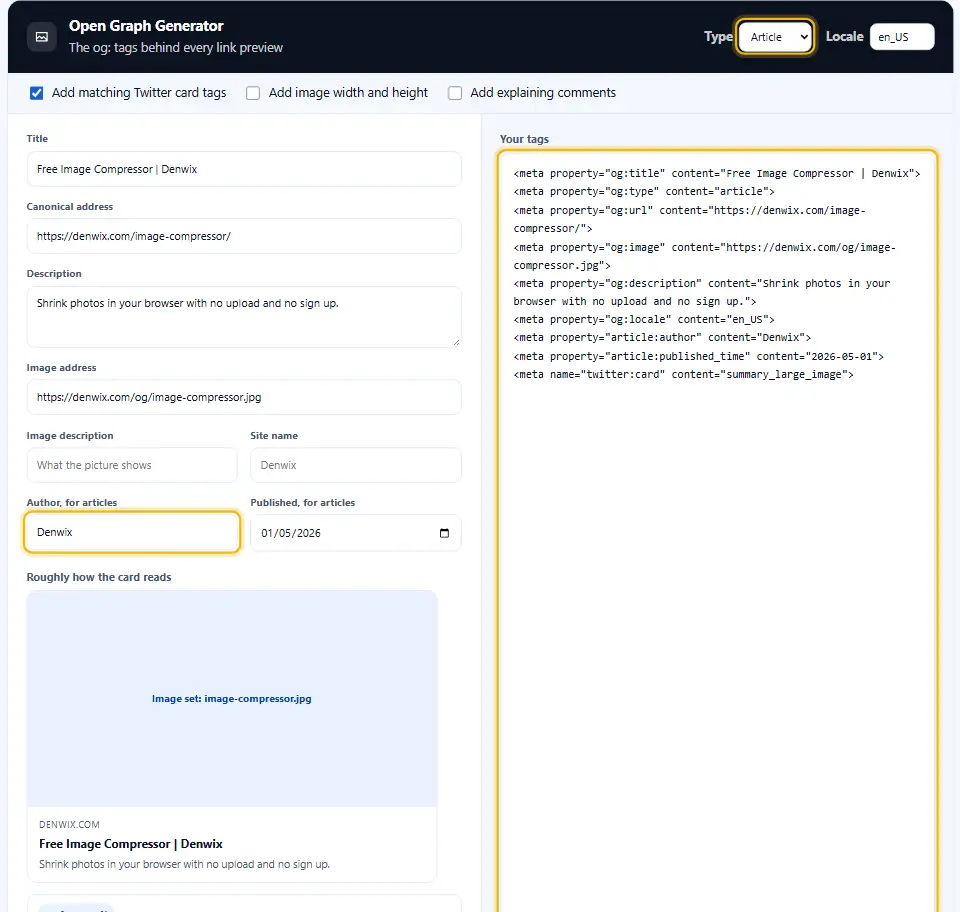Click the Open Graph Generator image logo icon
960x912 pixels.
click(x=42, y=37)
